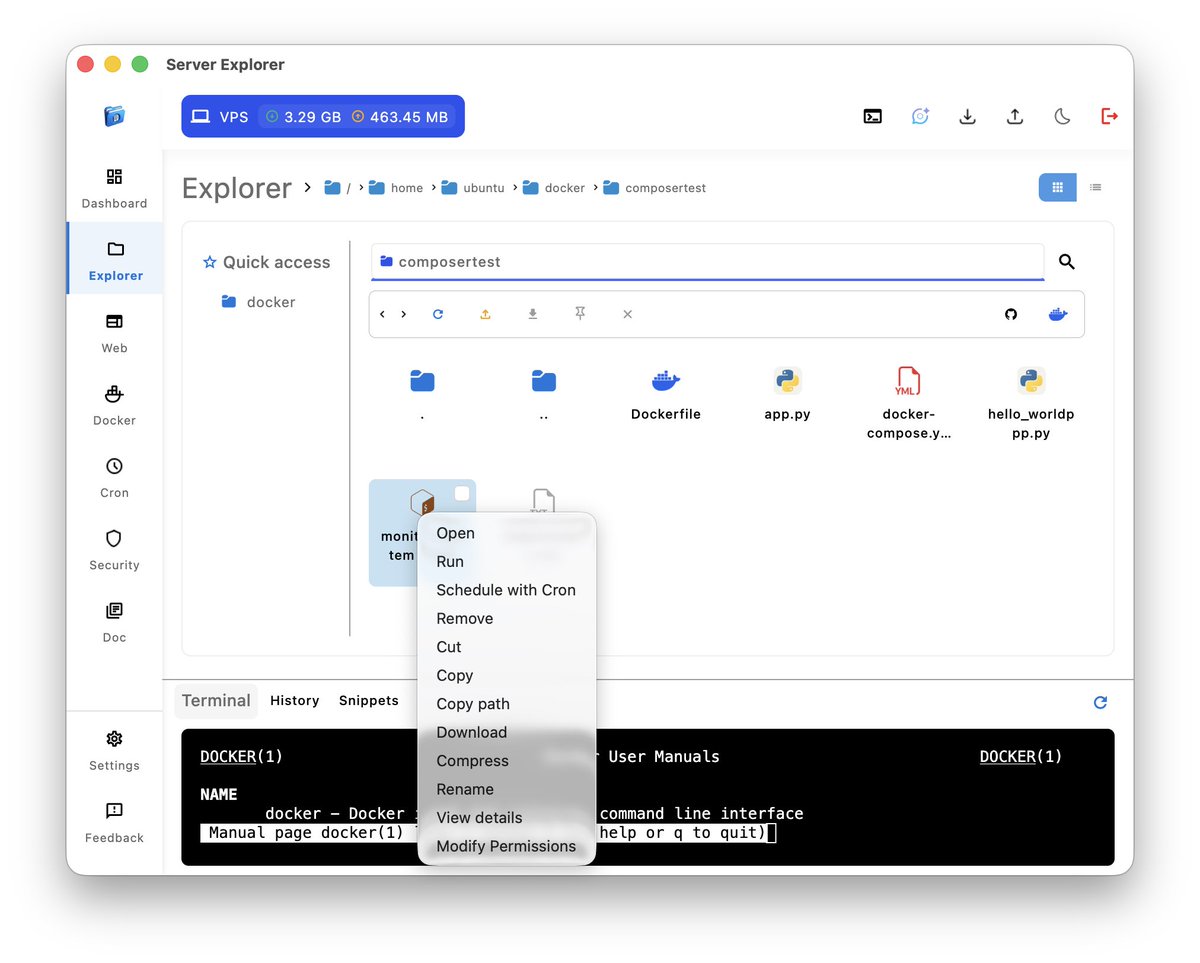Switch to the Snippets tab
This screenshot has height=963, width=1200.
tap(368, 701)
